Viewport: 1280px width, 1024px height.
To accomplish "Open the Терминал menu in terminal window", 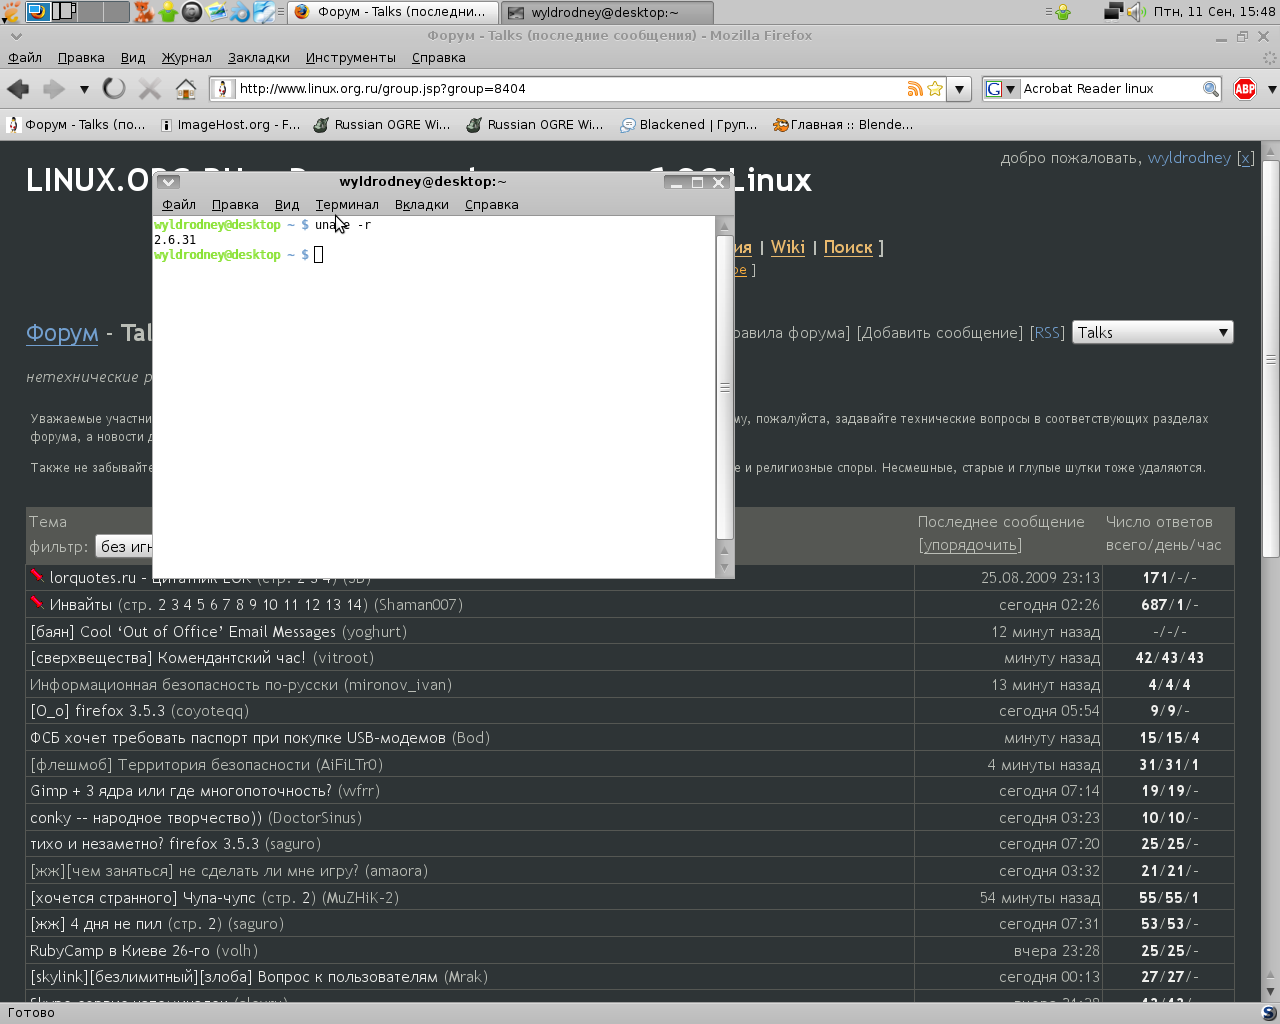I will click(346, 205).
